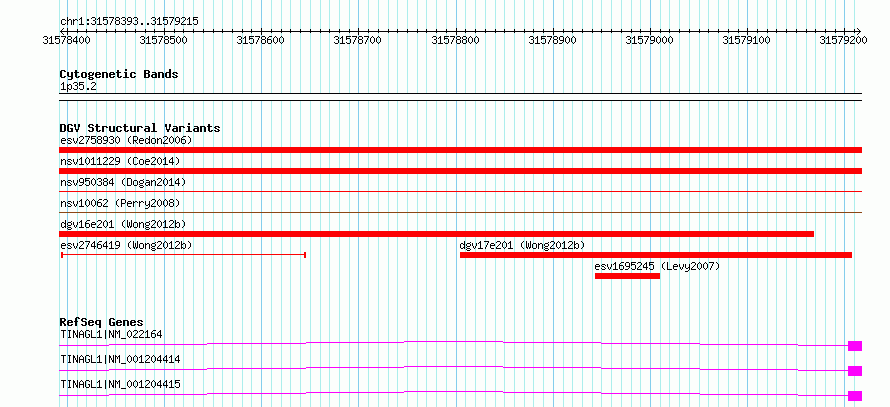Viewport: 890px width, 407px height.
Task: Click the red bar for dgv16e201
Action: coord(436,234)
